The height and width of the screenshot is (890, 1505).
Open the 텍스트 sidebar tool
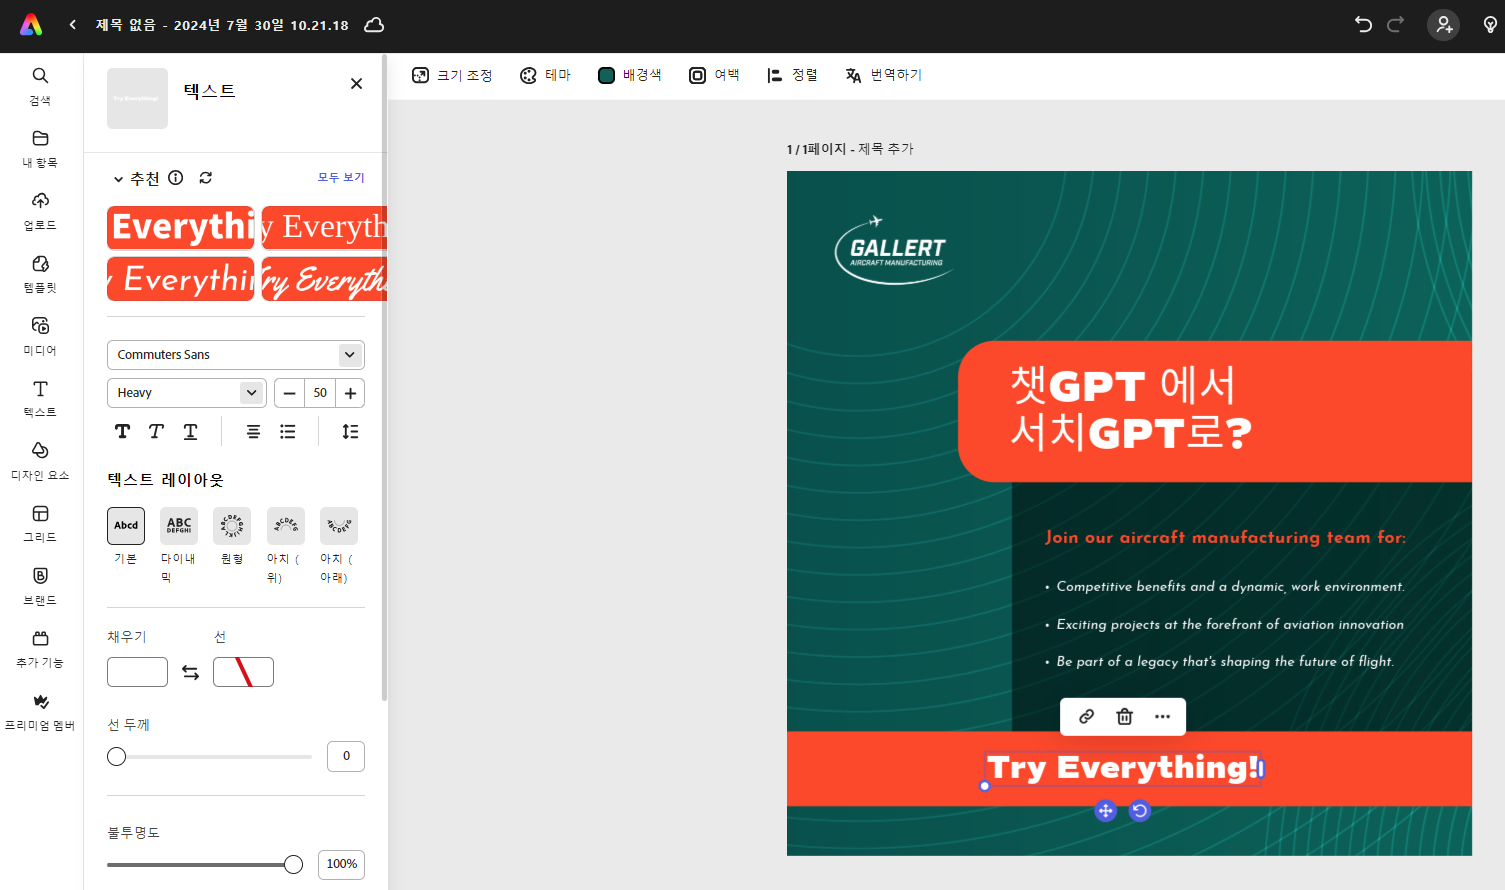40,398
